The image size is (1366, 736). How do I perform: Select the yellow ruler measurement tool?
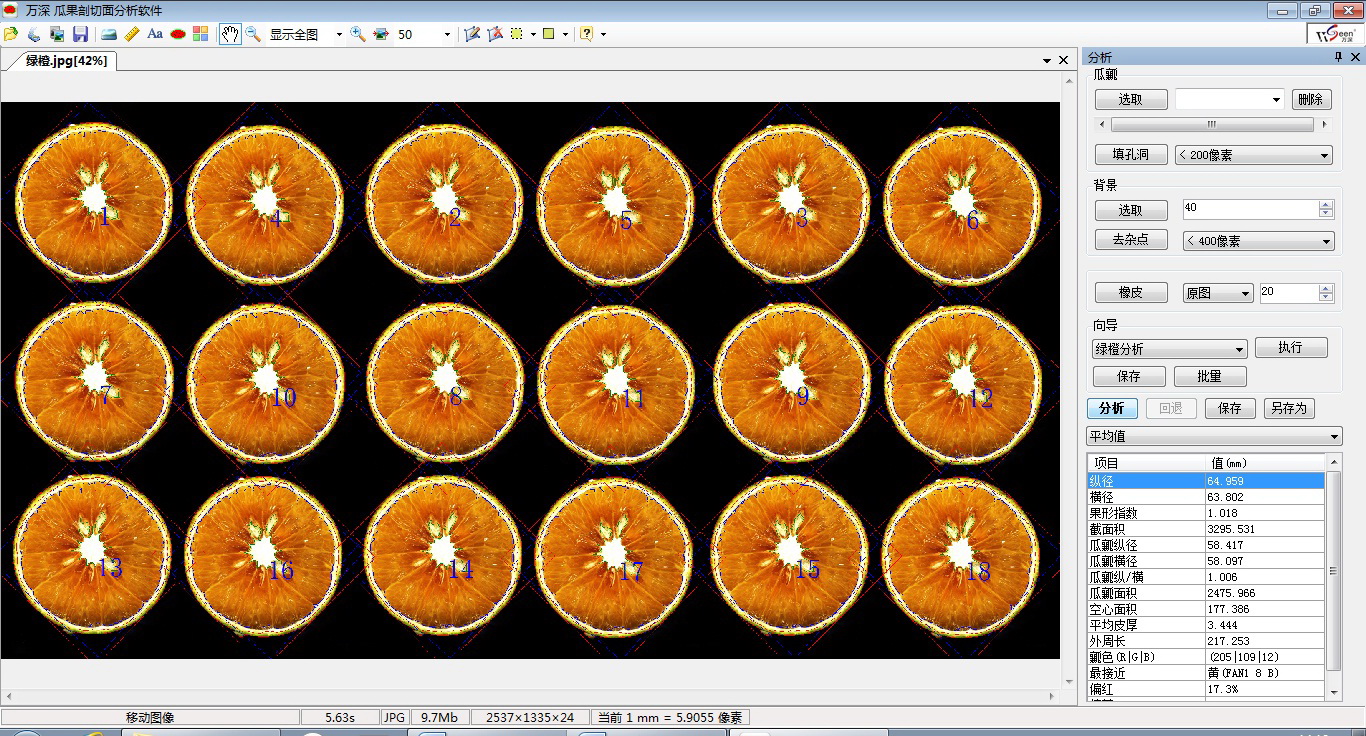[x=132, y=34]
